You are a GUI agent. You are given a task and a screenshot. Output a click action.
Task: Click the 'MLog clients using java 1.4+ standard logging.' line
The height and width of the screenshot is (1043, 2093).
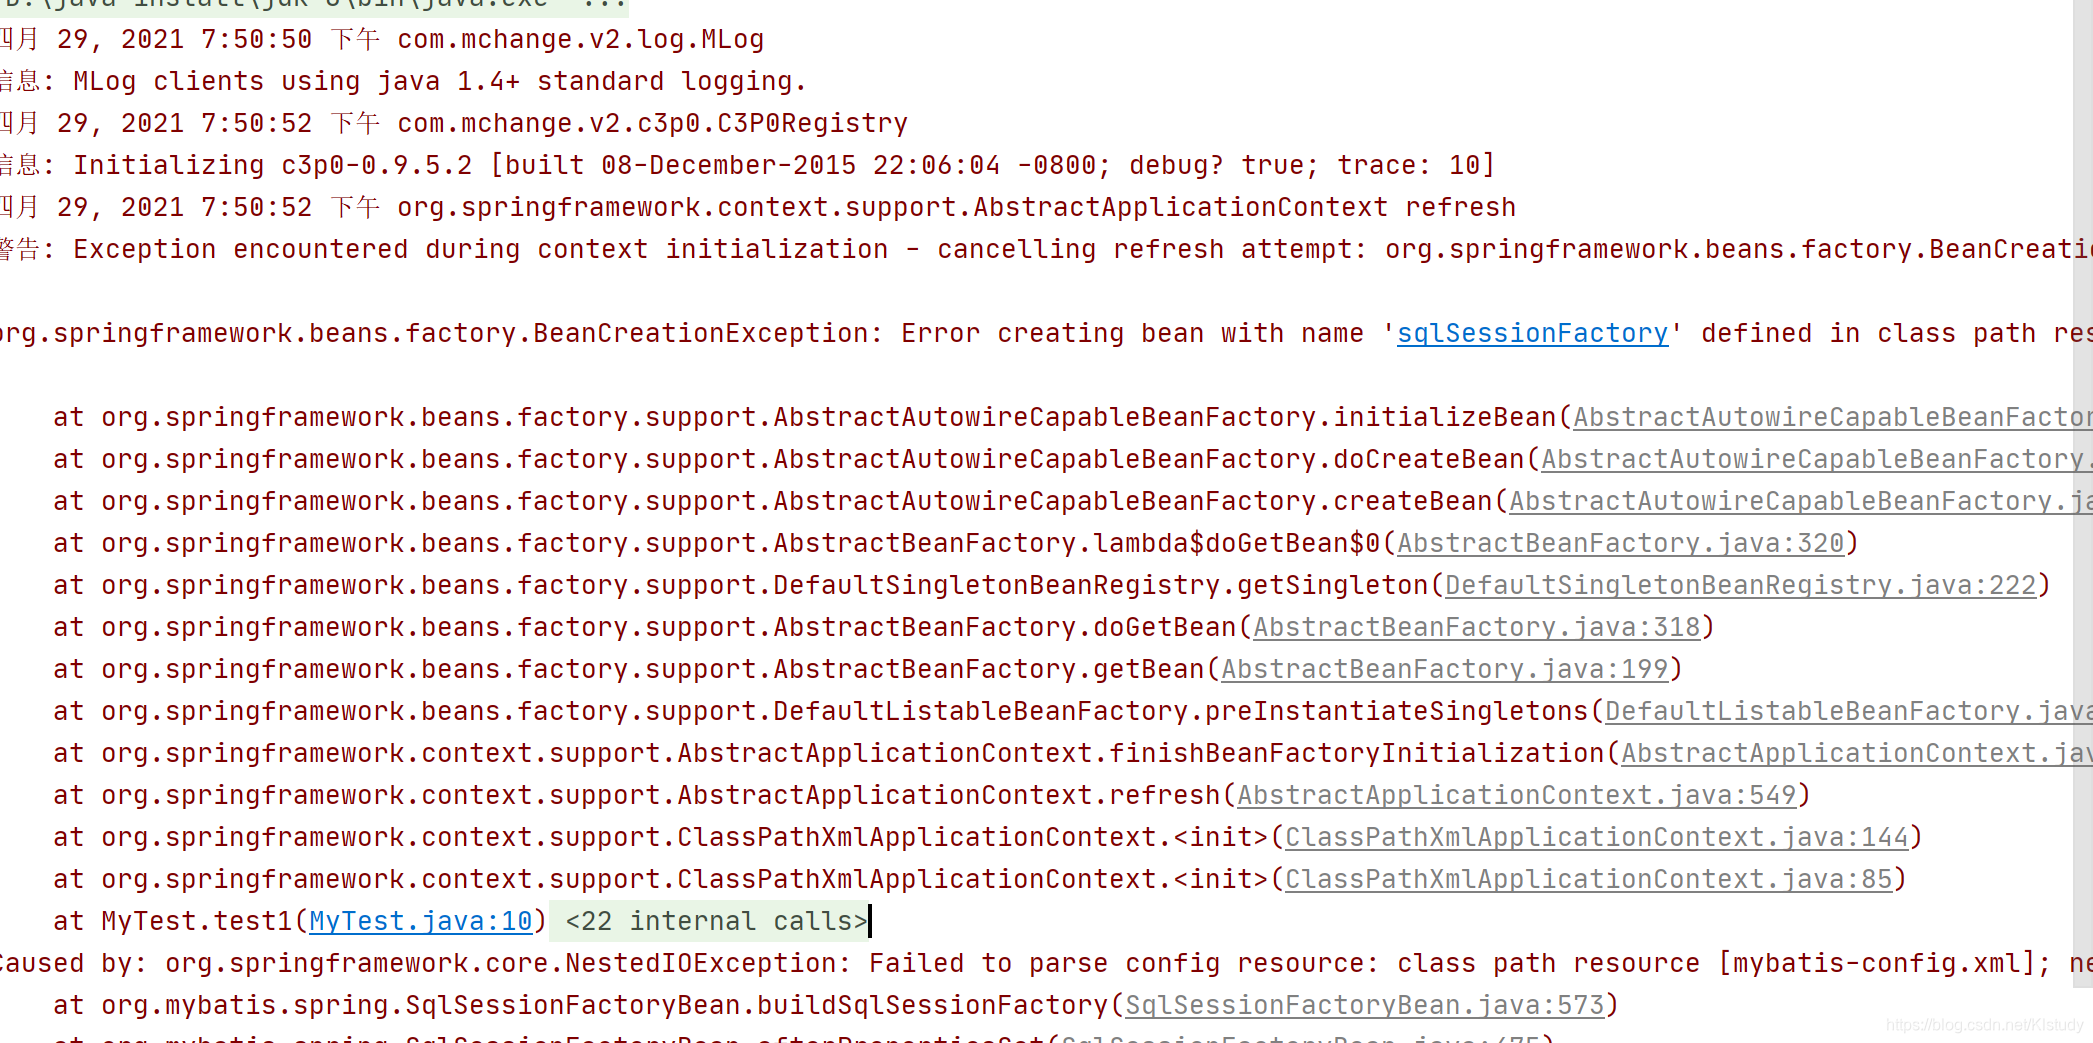(x=403, y=81)
